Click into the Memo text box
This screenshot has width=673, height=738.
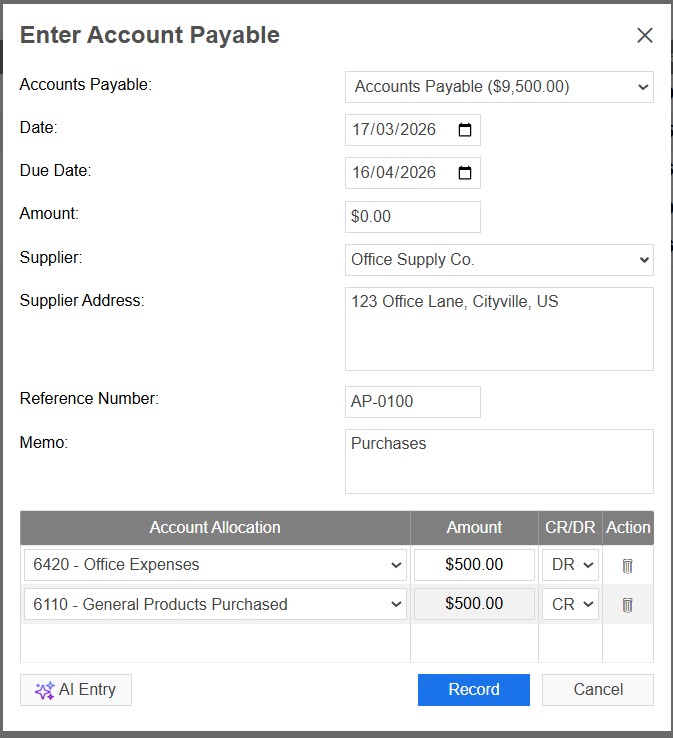[499, 462]
